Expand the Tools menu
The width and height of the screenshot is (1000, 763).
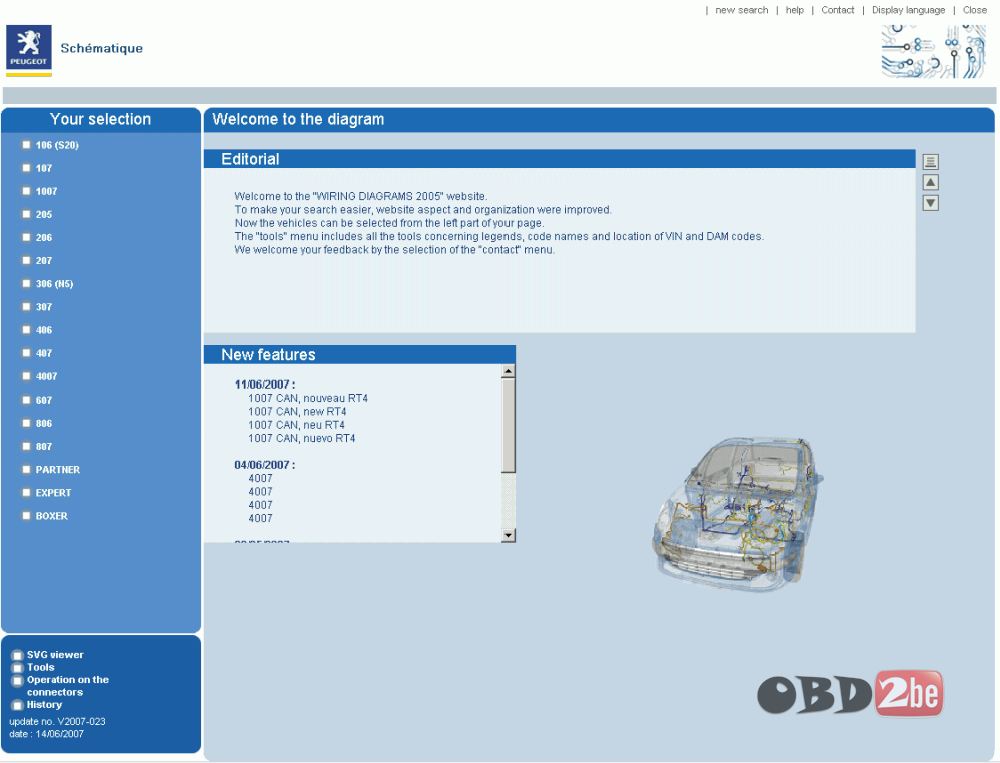[x=40, y=667]
